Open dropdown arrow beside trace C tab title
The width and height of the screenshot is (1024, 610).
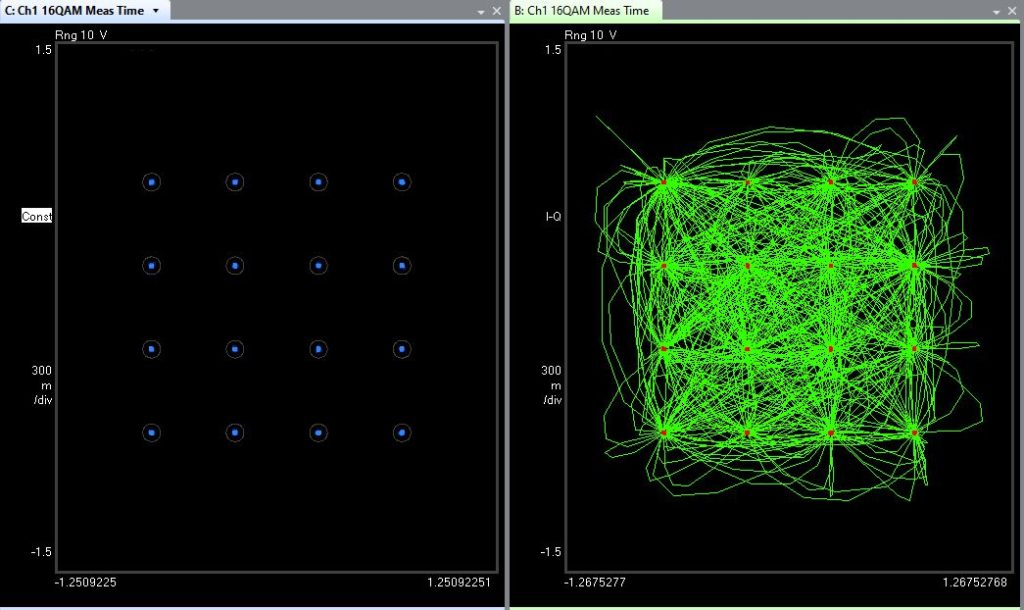[x=155, y=10]
